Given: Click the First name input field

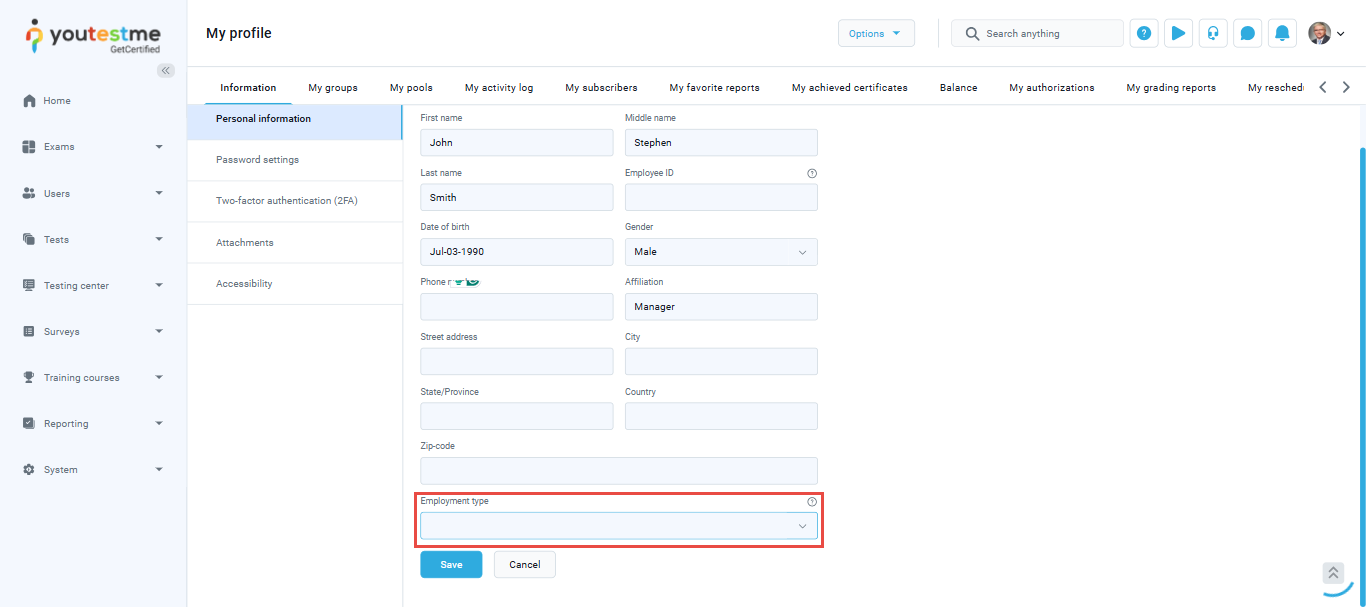Looking at the screenshot, I should [x=516, y=143].
